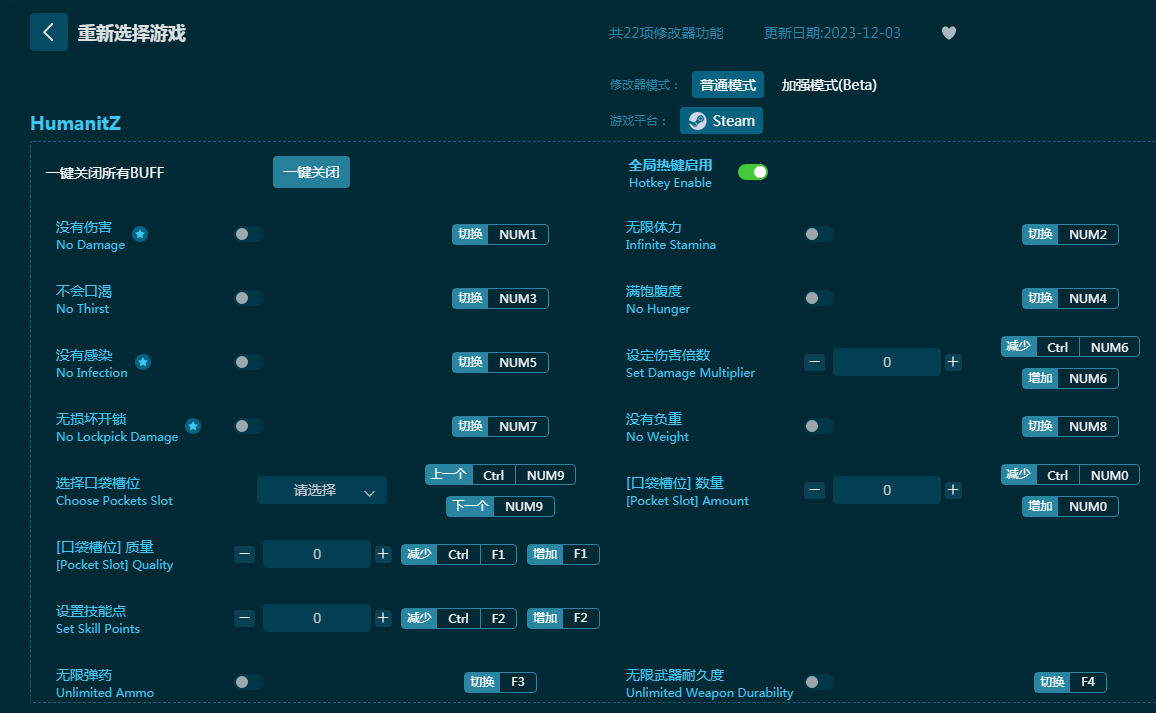The image size is (1156, 713).
Task: Enable the No Weight toggle
Action: click(x=819, y=426)
